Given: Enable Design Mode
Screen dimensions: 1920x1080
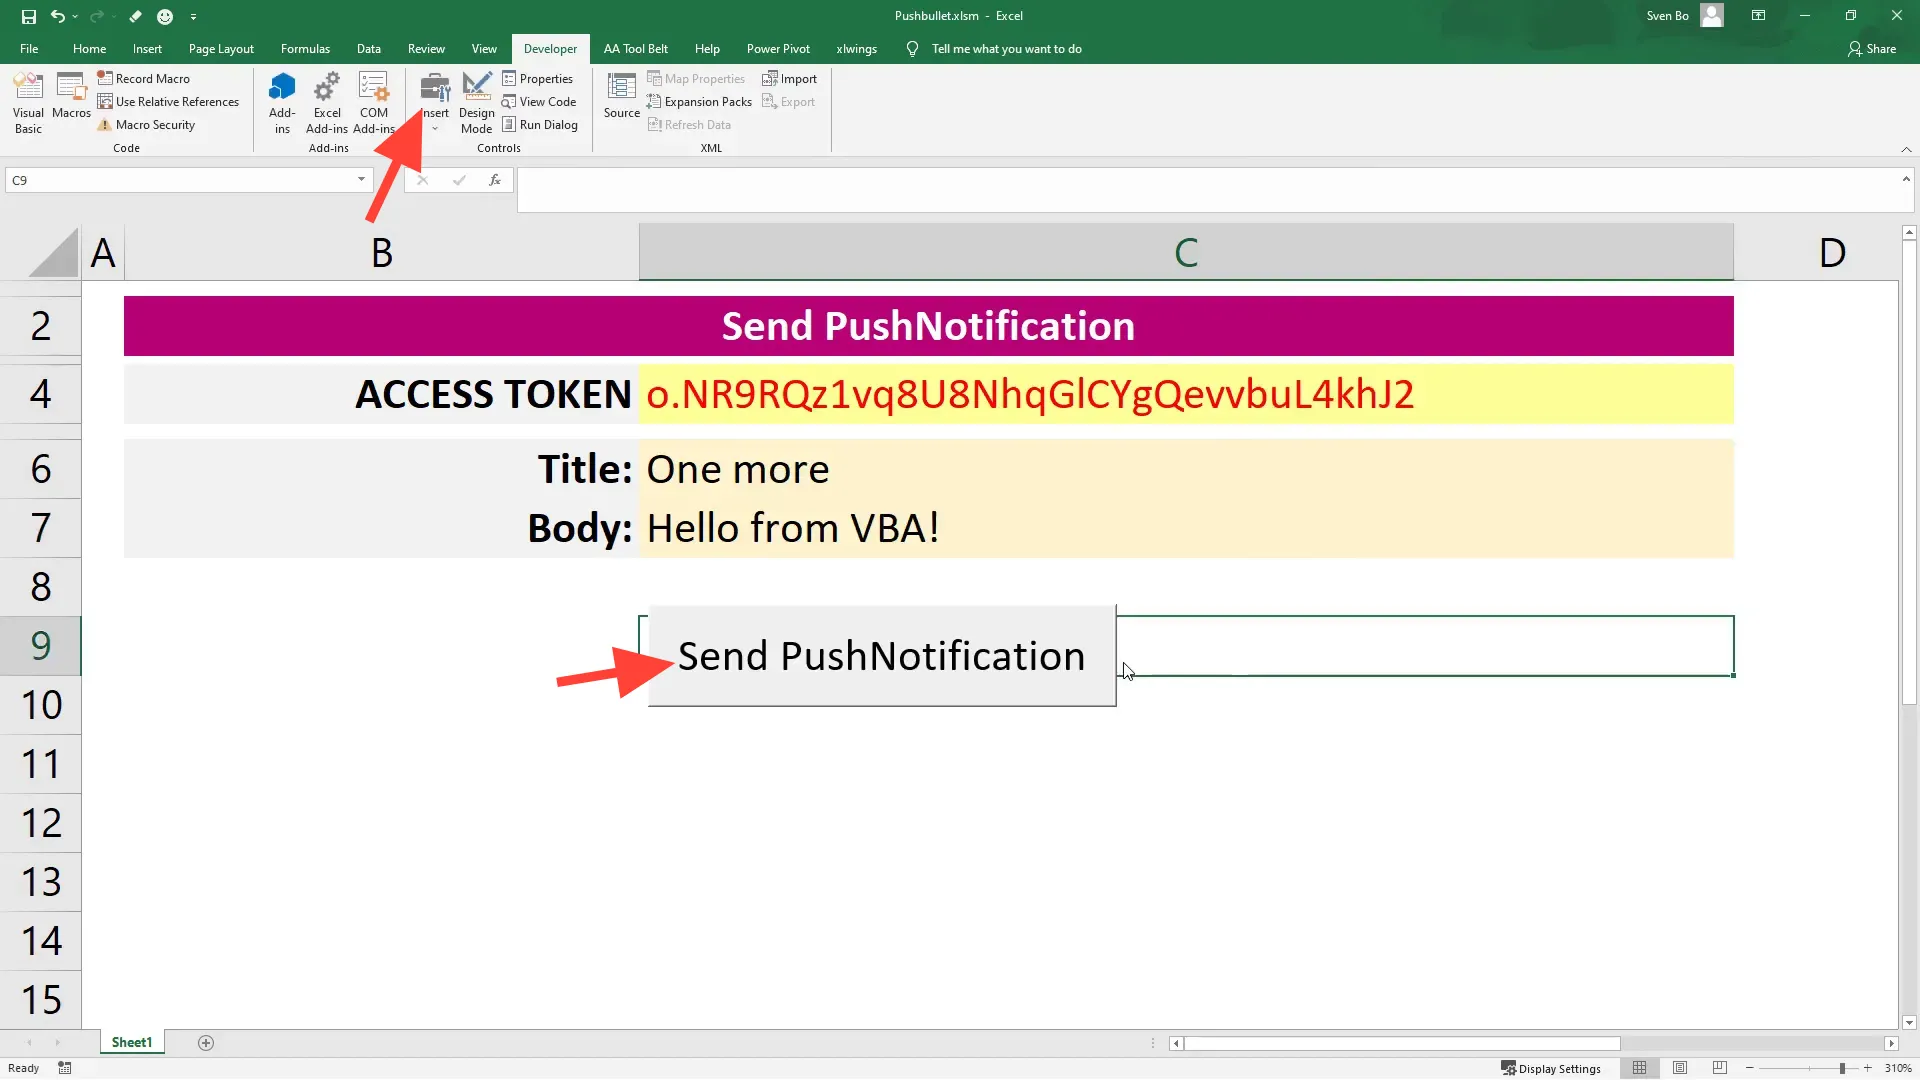Looking at the screenshot, I should pos(476,100).
